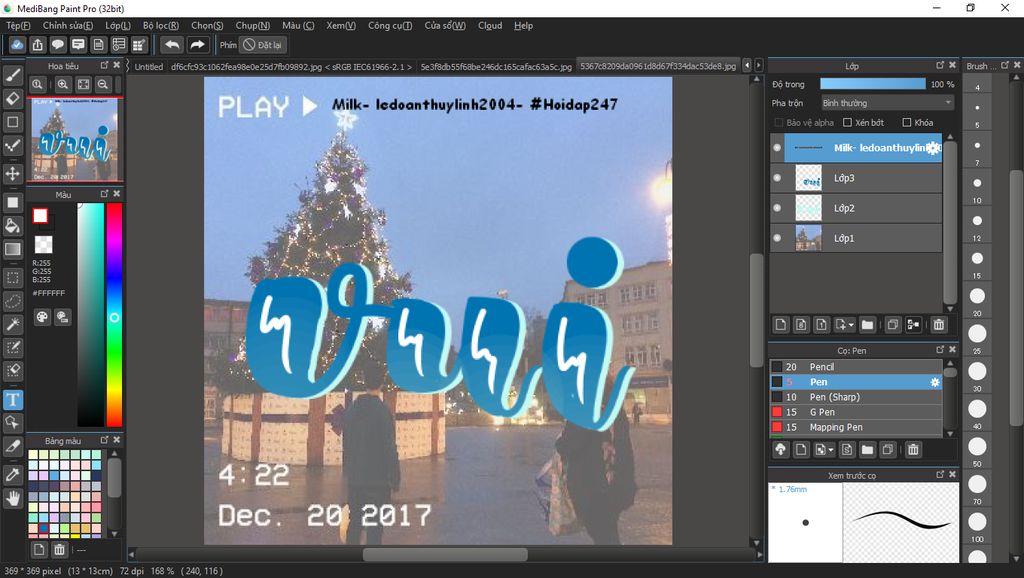Viewport: 1024px width, 578px height.
Task: Select the Lasso tool
Action: tap(12, 301)
